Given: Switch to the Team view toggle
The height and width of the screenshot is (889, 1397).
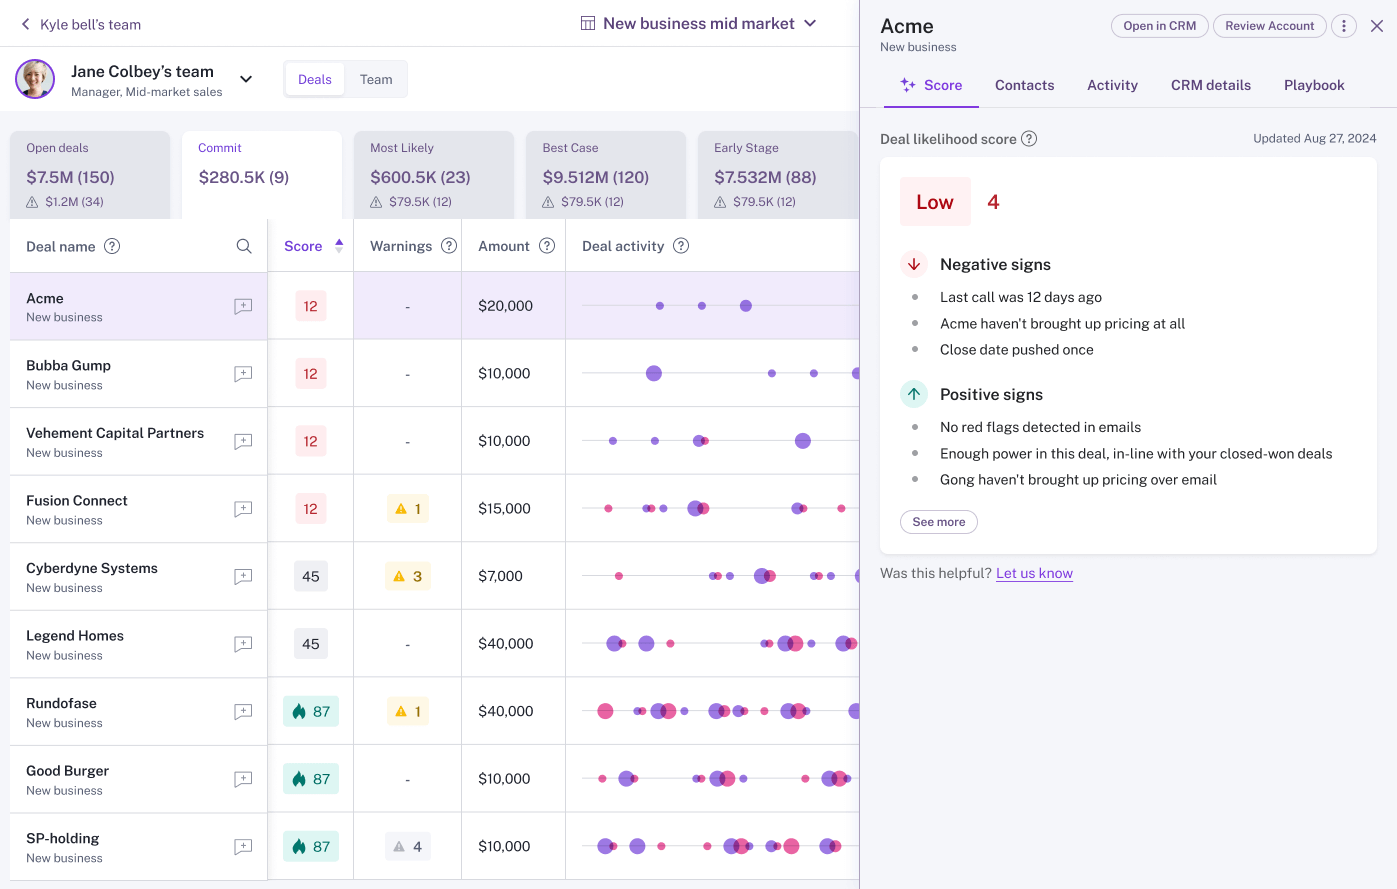Looking at the screenshot, I should coord(377,78).
